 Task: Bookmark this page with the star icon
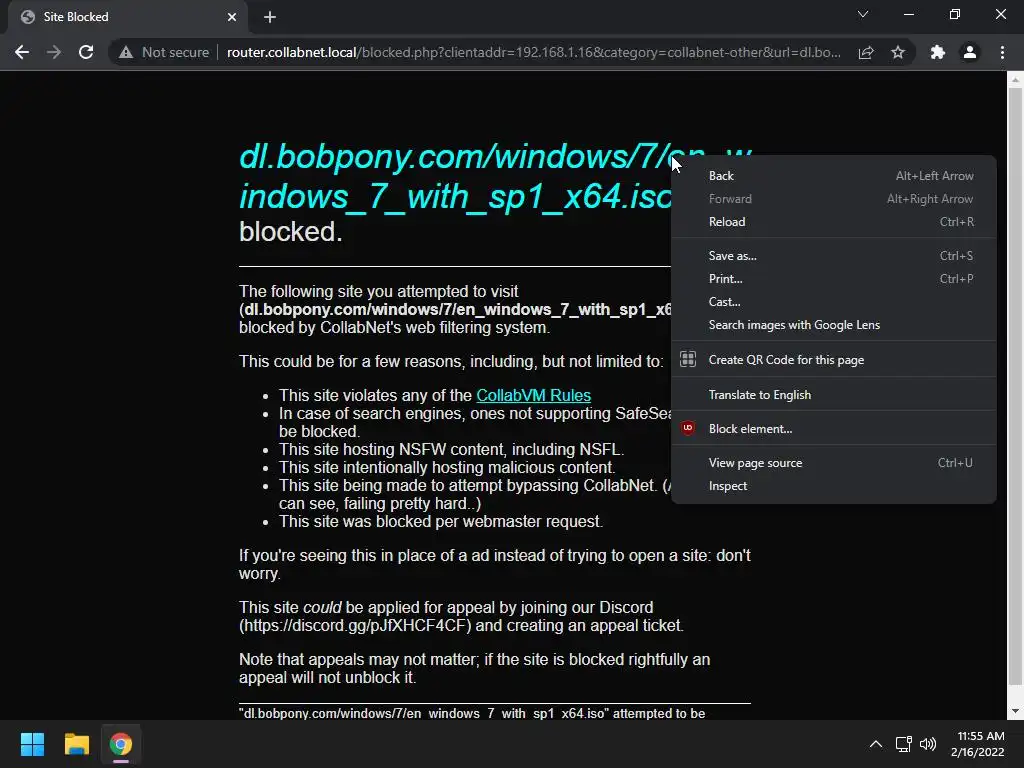pos(898,52)
